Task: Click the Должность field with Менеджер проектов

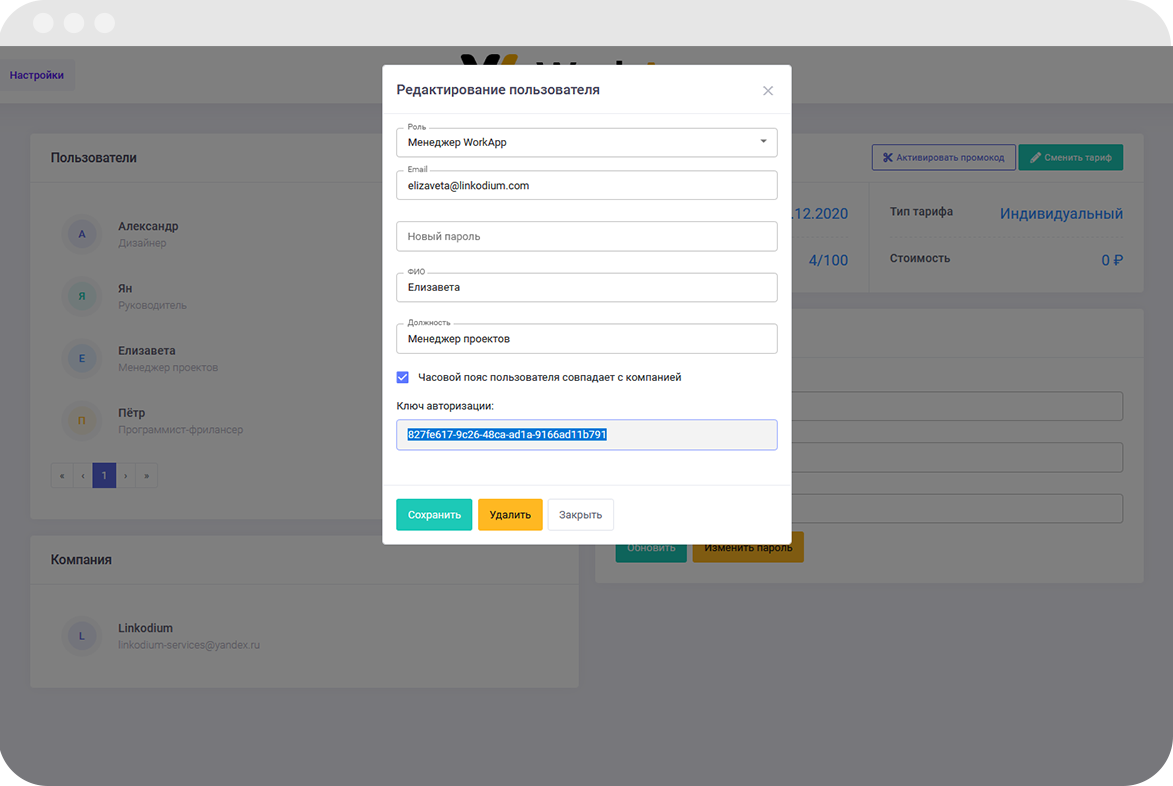Action: [x=586, y=339]
